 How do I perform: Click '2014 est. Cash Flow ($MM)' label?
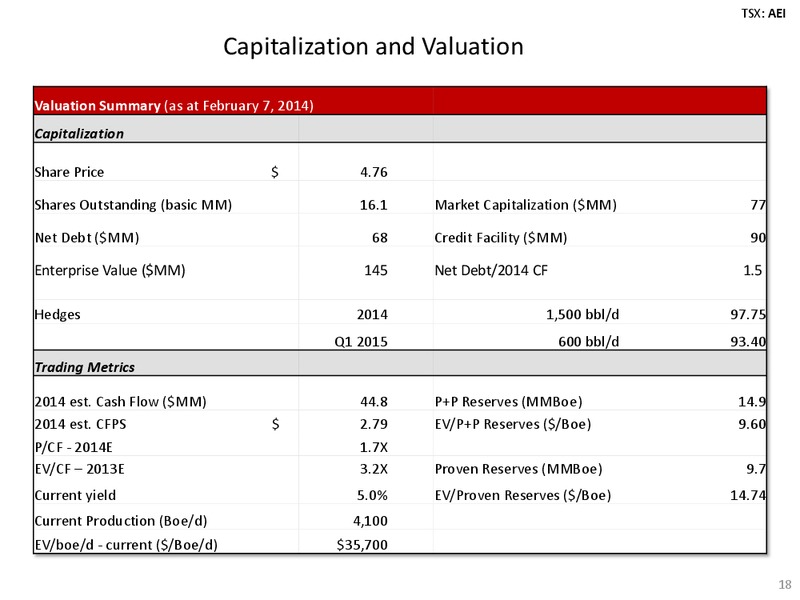click(x=120, y=402)
